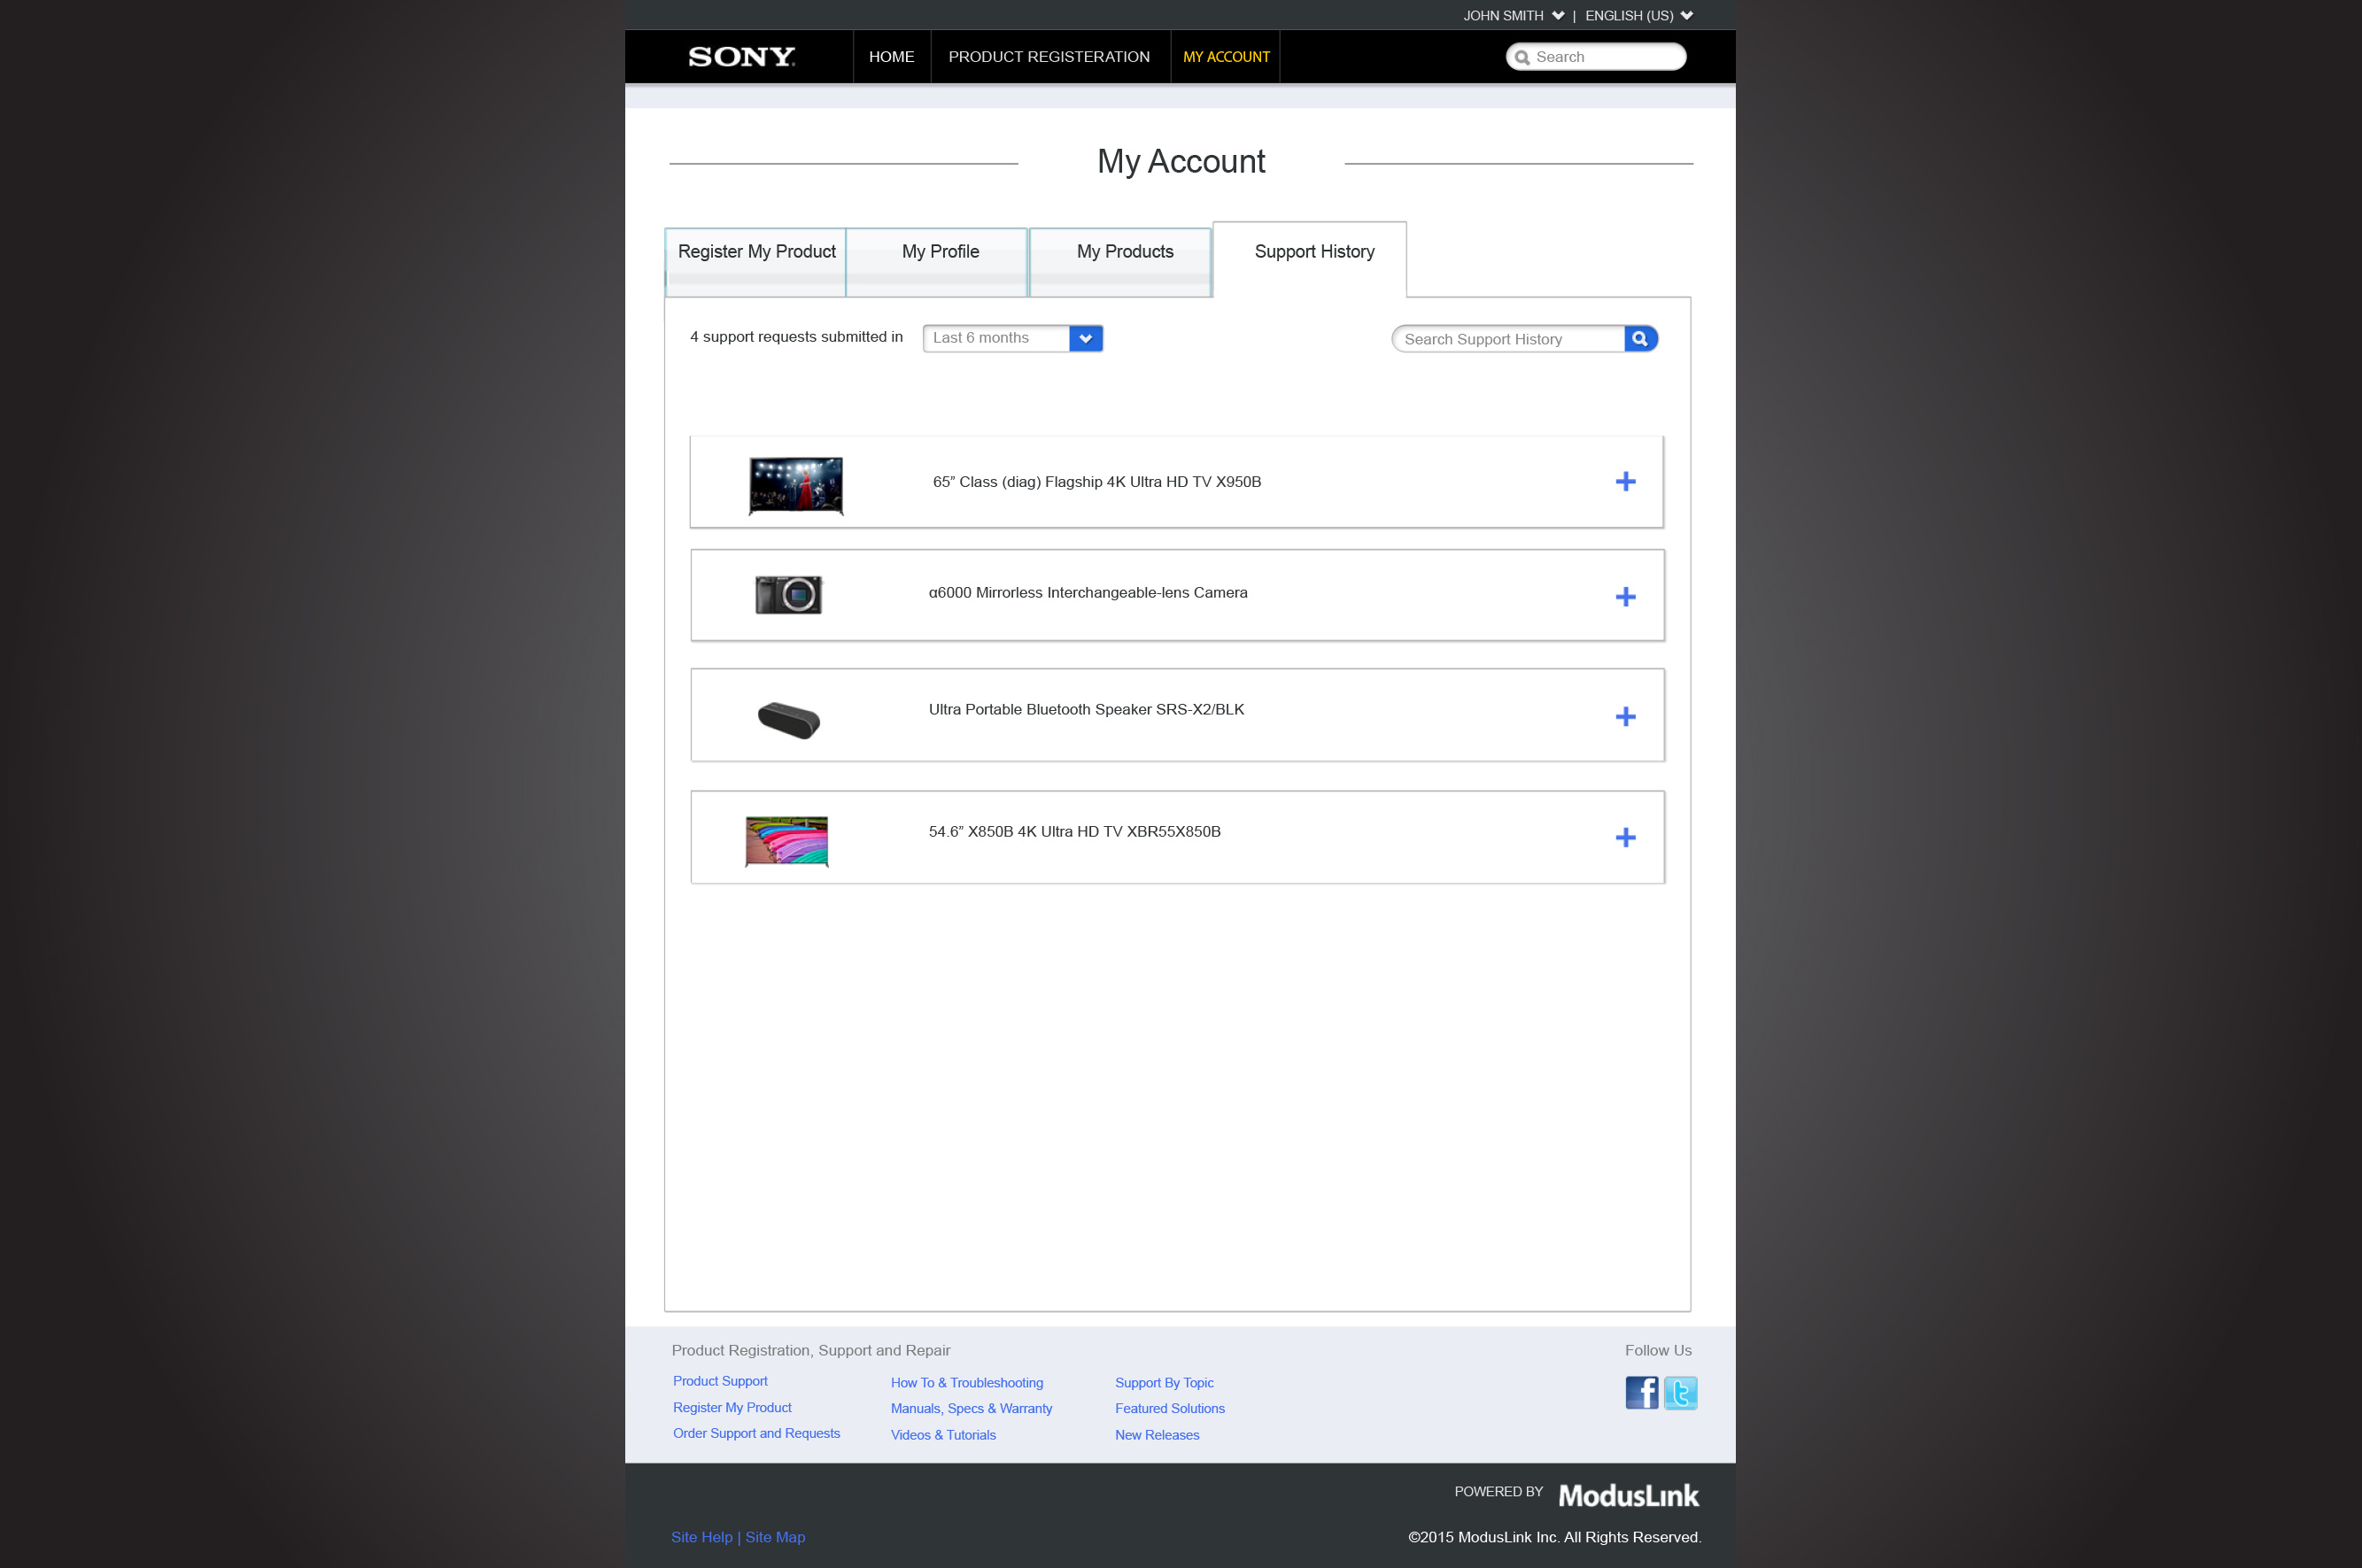Open Manuals, Specs & Warranty link

coord(971,1408)
